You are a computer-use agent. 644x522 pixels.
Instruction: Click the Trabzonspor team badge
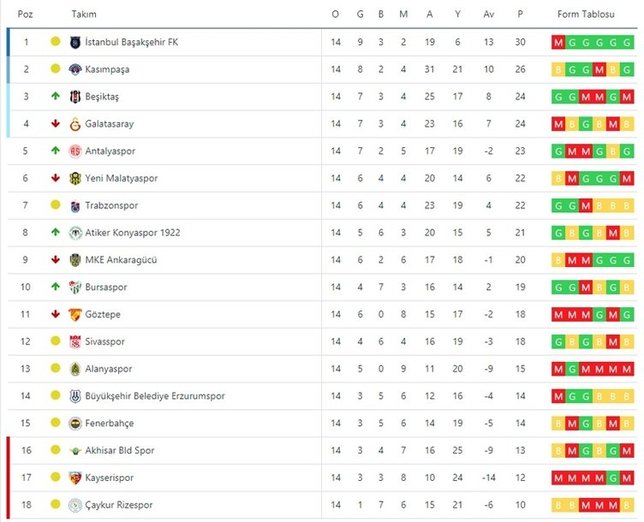[76, 206]
